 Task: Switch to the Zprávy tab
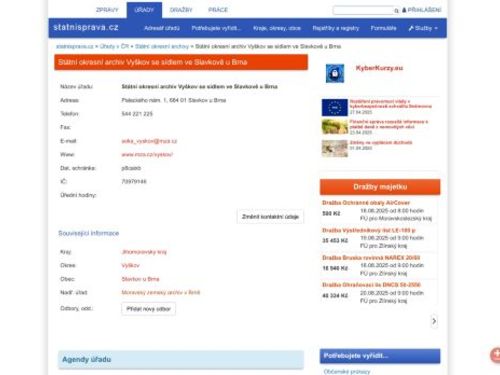tap(107, 10)
